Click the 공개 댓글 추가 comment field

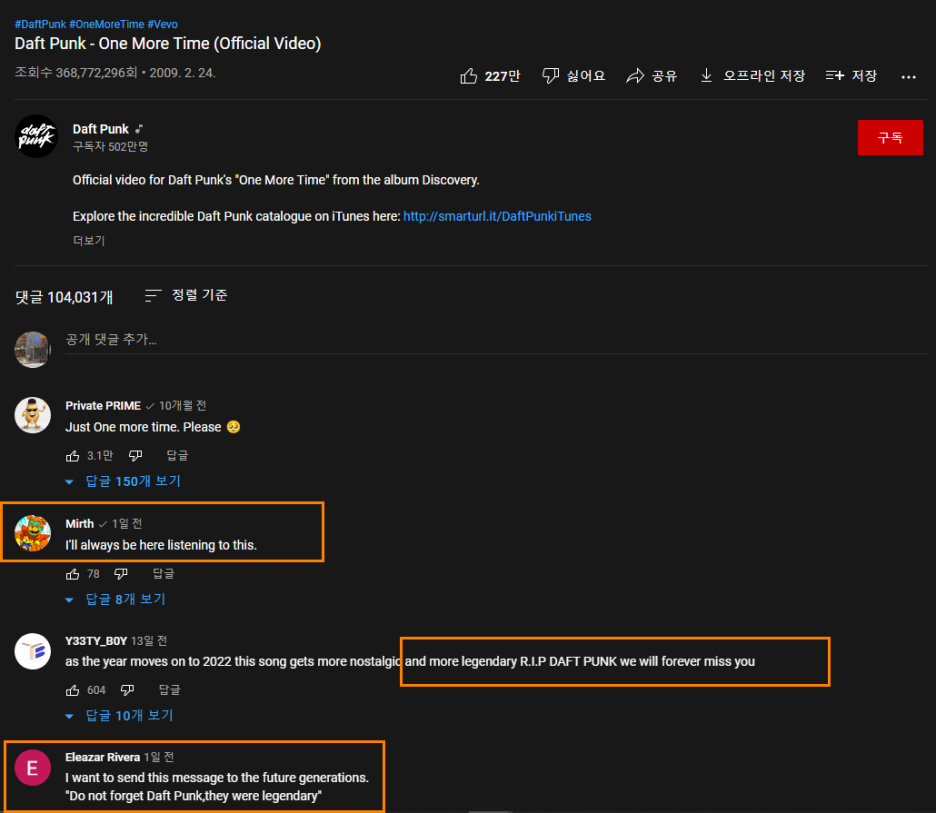495,340
